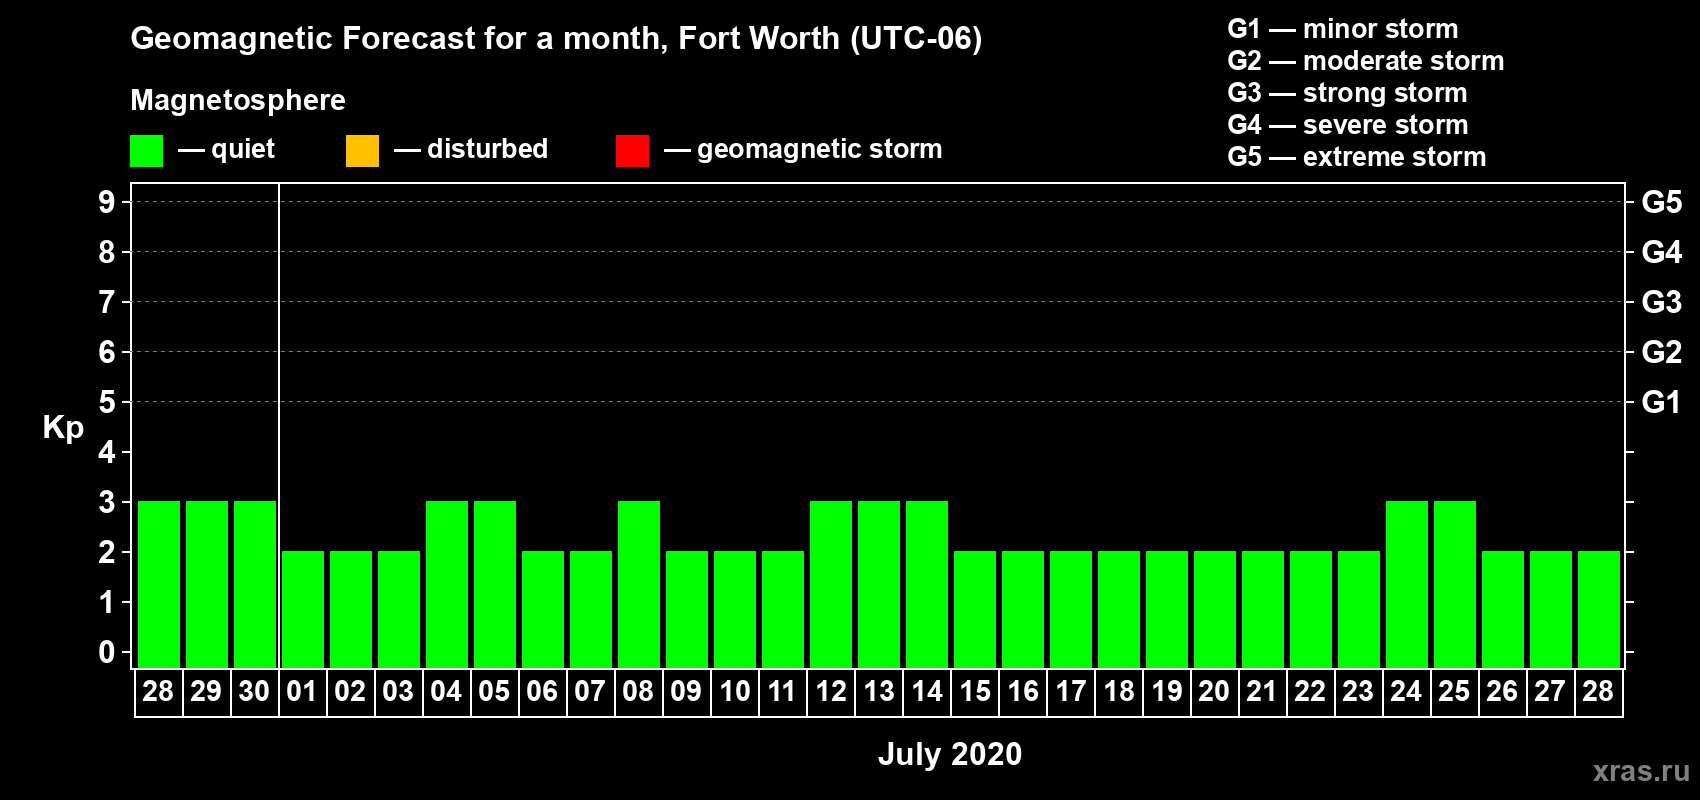Click 'G4 — severe storm' legend line
This screenshot has height=800, width=1700.
[x=1348, y=125]
